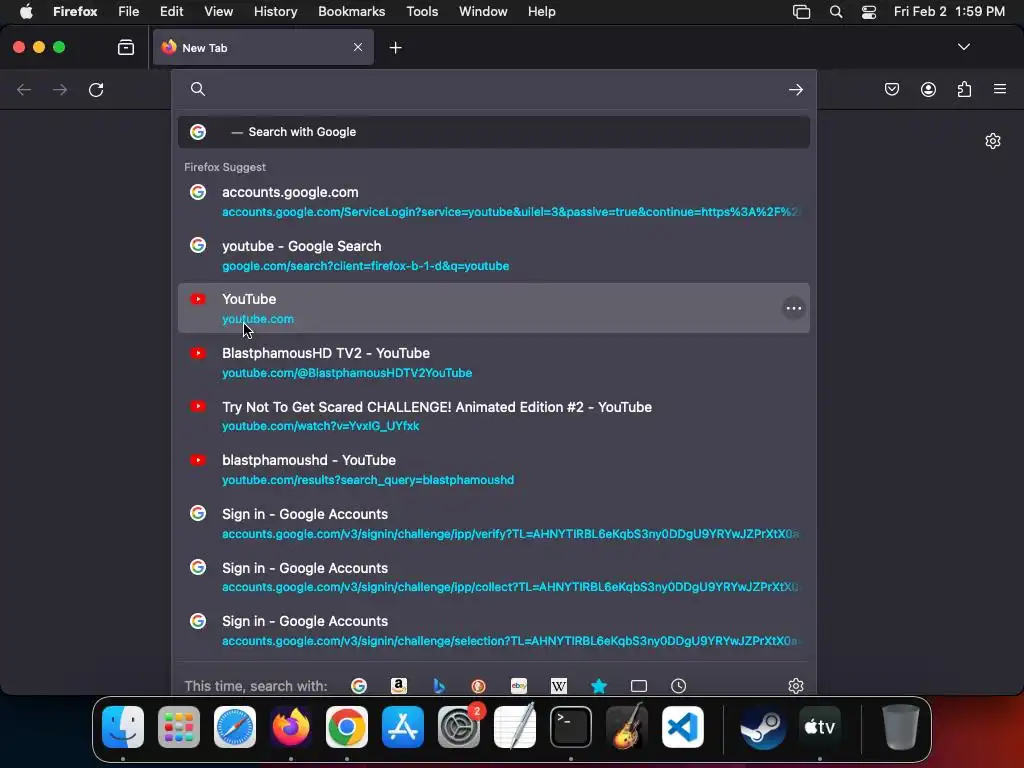Open a new tab with plus button
Viewport: 1024px width, 768px height.
pyautogui.click(x=395, y=48)
